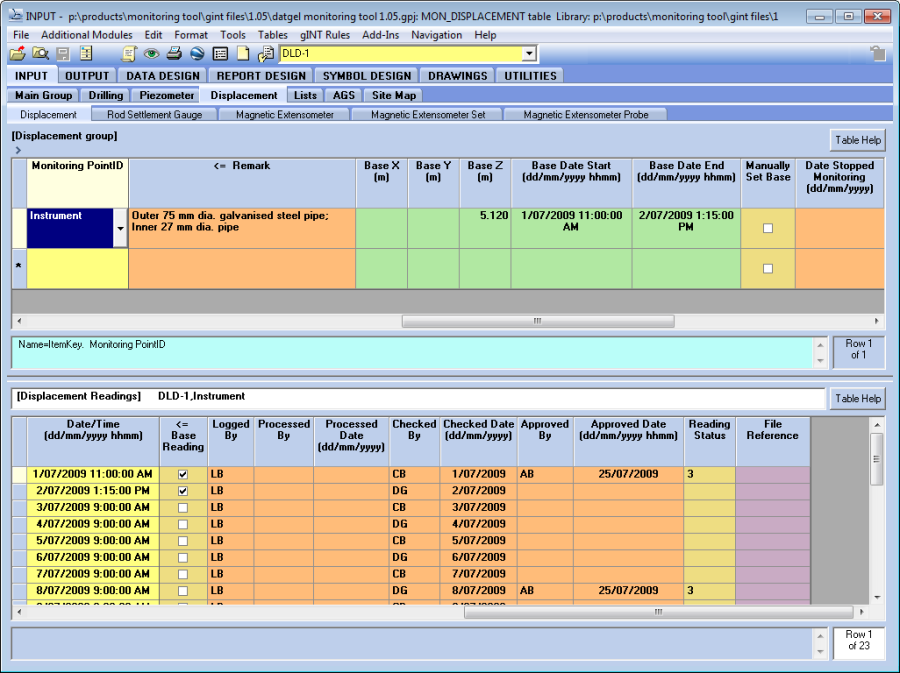
Task: Click the blank new page icon
Action: click(243, 54)
